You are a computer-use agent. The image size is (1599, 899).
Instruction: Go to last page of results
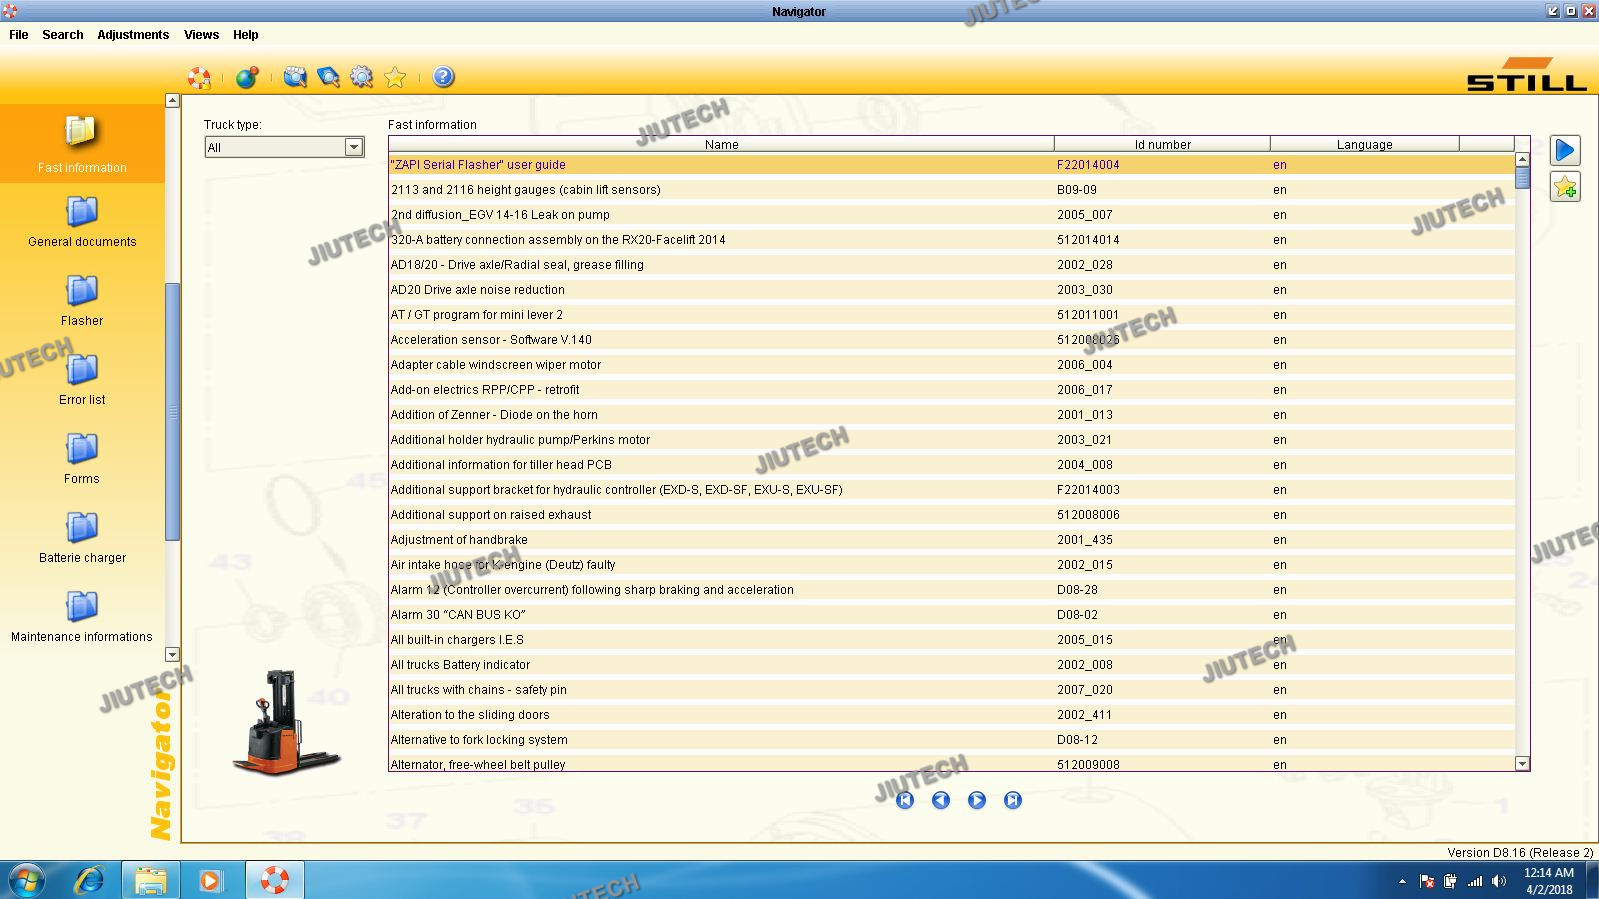click(1013, 800)
